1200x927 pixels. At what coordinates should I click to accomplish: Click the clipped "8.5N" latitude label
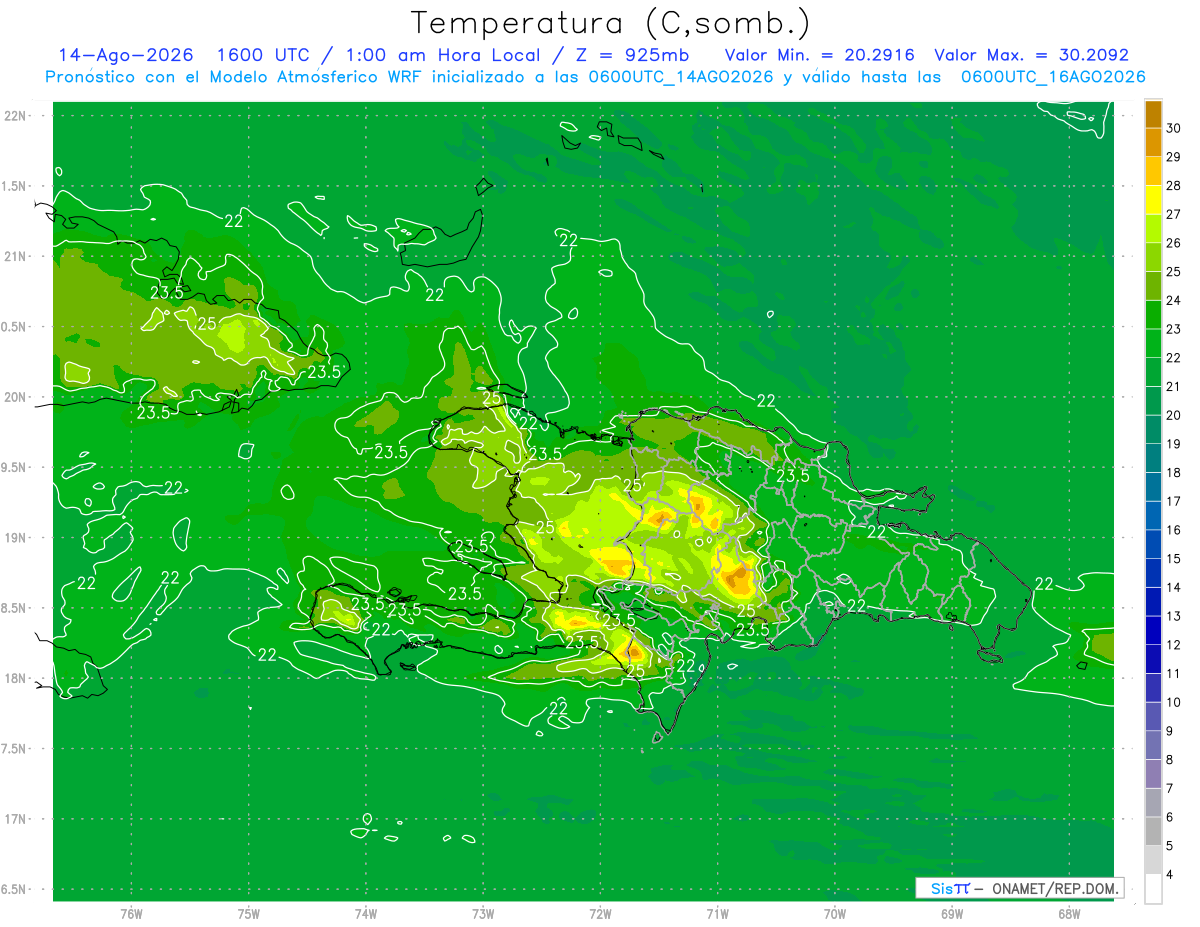coord(14,609)
